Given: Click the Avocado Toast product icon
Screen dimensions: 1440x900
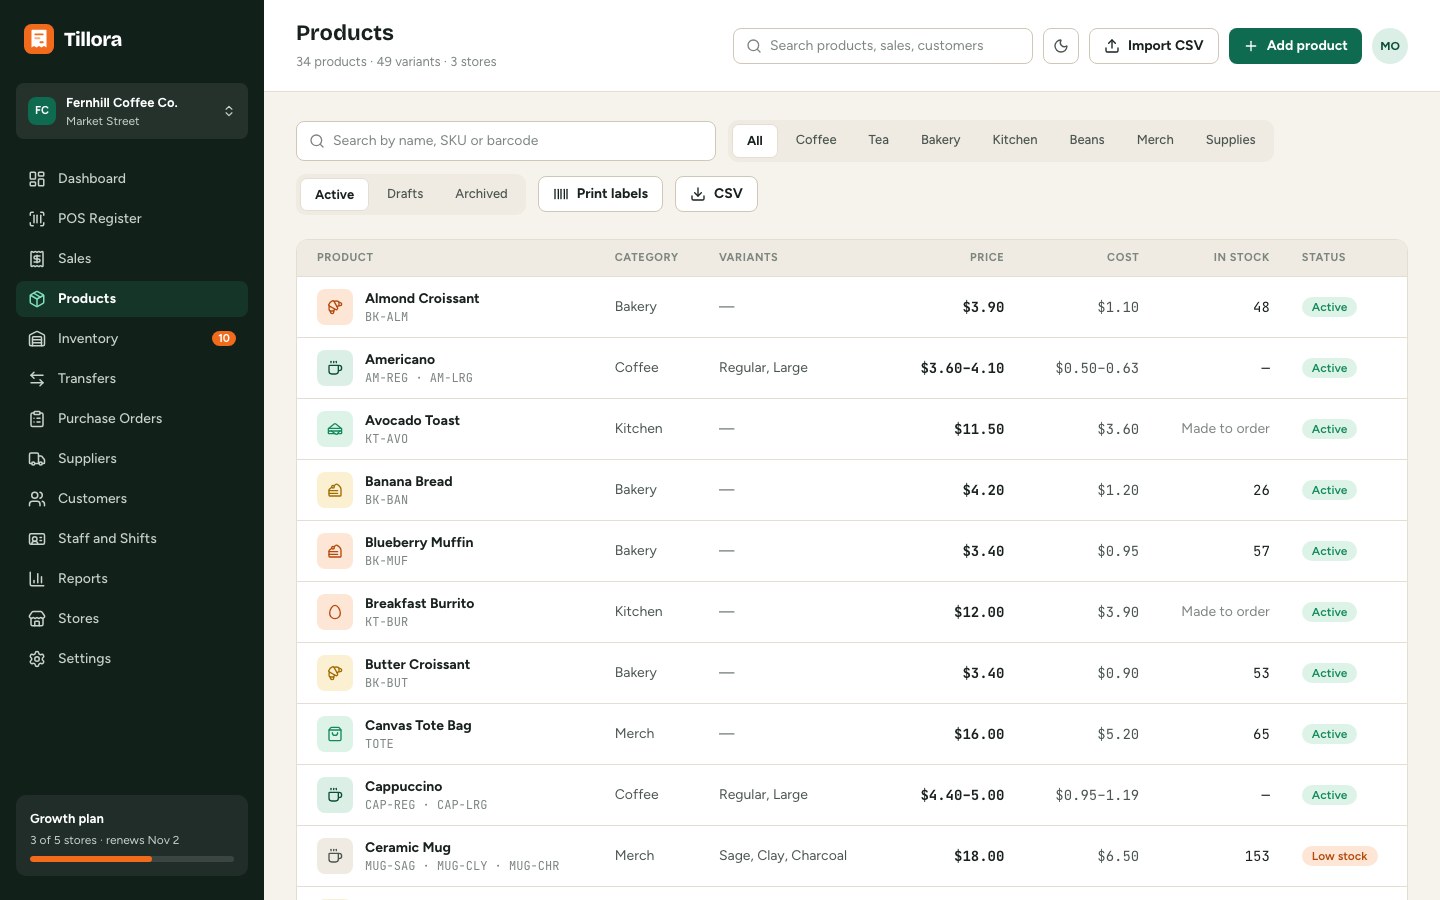Looking at the screenshot, I should [x=335, y=429].
